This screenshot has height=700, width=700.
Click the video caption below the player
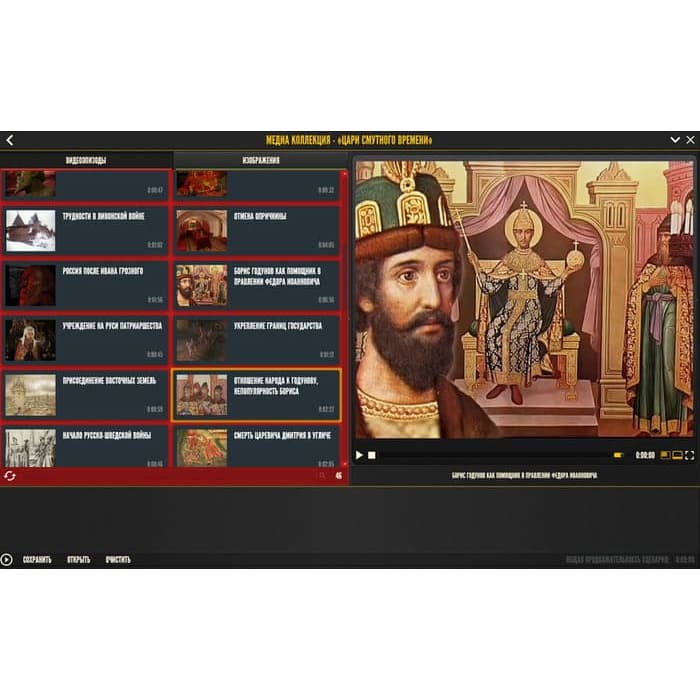point(524,475)
